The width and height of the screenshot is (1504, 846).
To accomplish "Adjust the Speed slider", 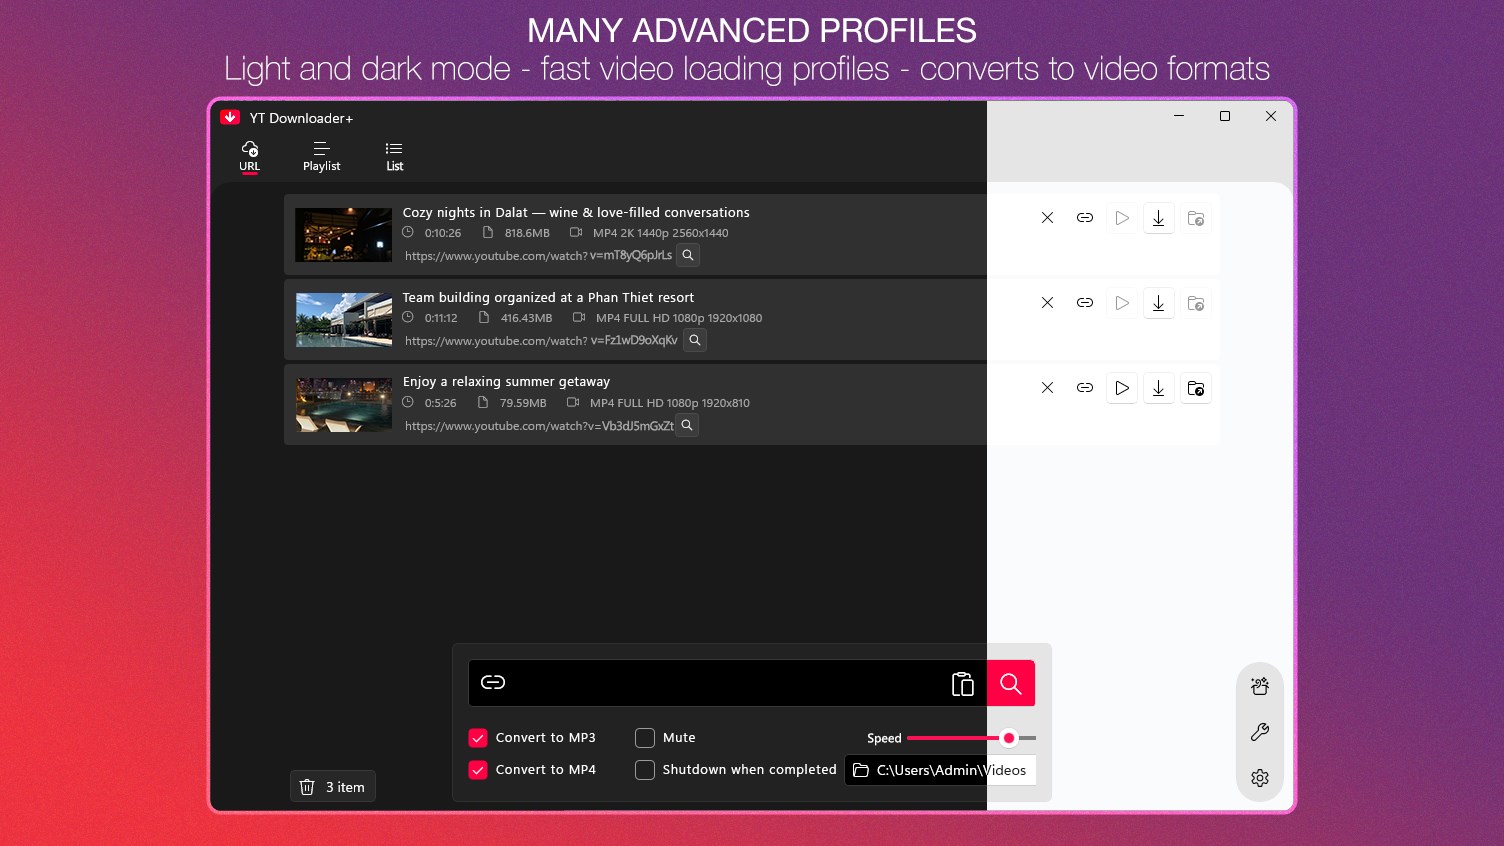I will pos(1008,737).
